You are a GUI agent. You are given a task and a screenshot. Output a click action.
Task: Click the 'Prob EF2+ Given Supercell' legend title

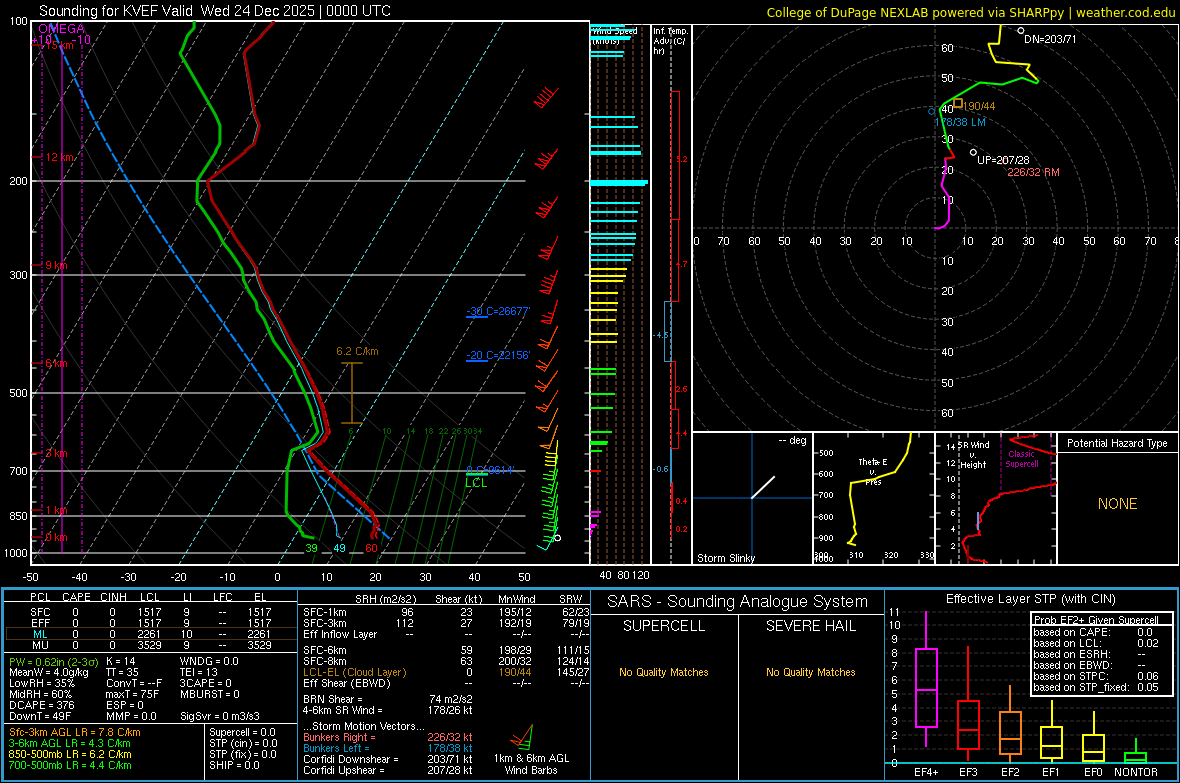click(x=1096, y=620)
